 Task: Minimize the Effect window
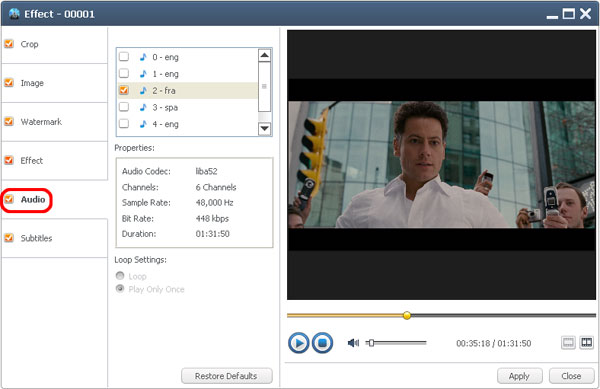552,17
